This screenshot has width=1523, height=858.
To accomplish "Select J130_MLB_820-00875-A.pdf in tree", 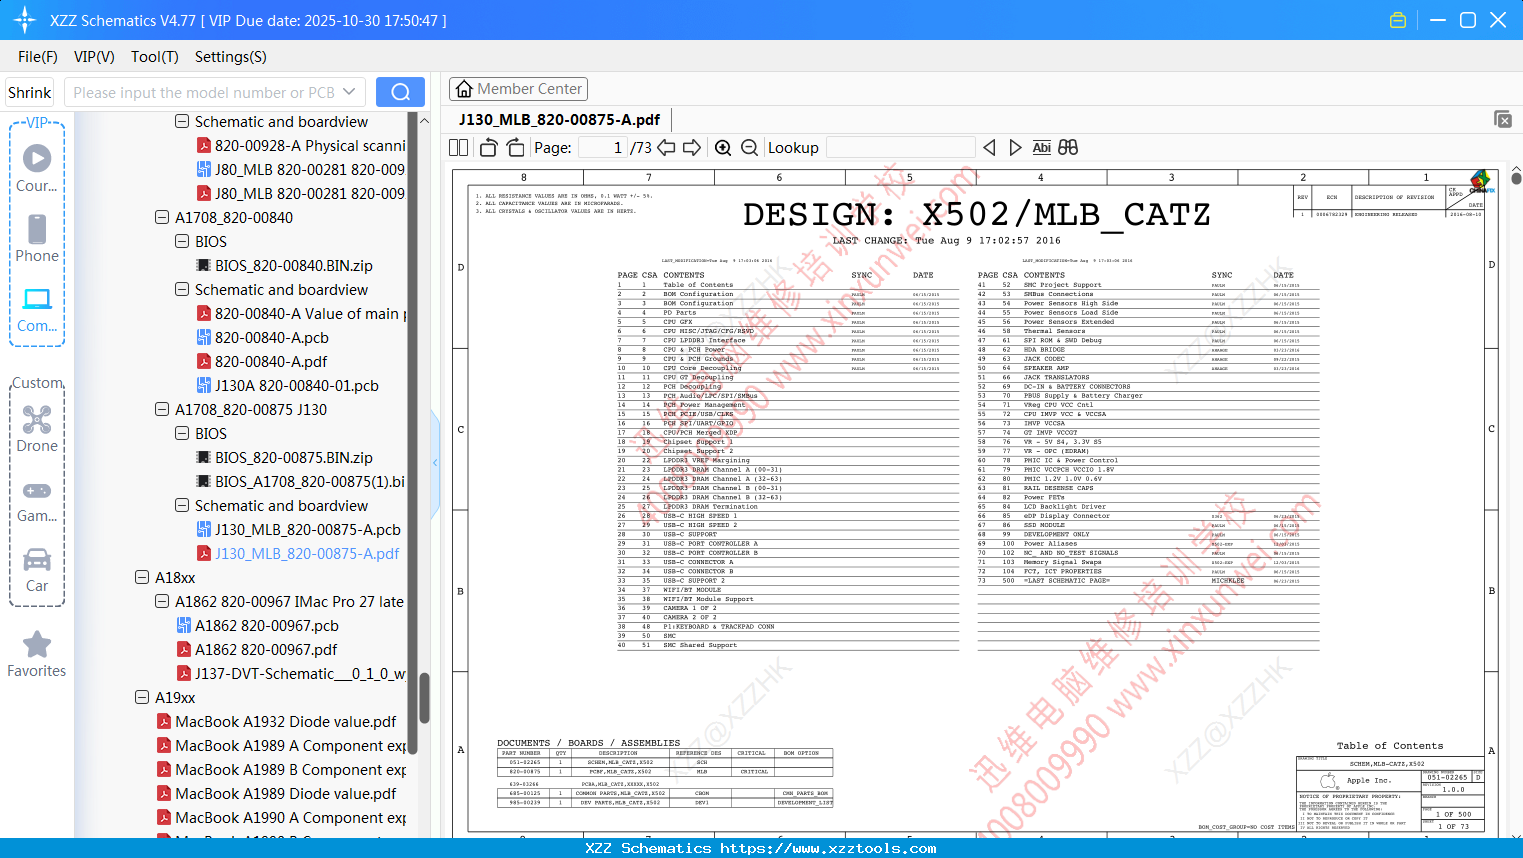I will [x=298, y=553].
